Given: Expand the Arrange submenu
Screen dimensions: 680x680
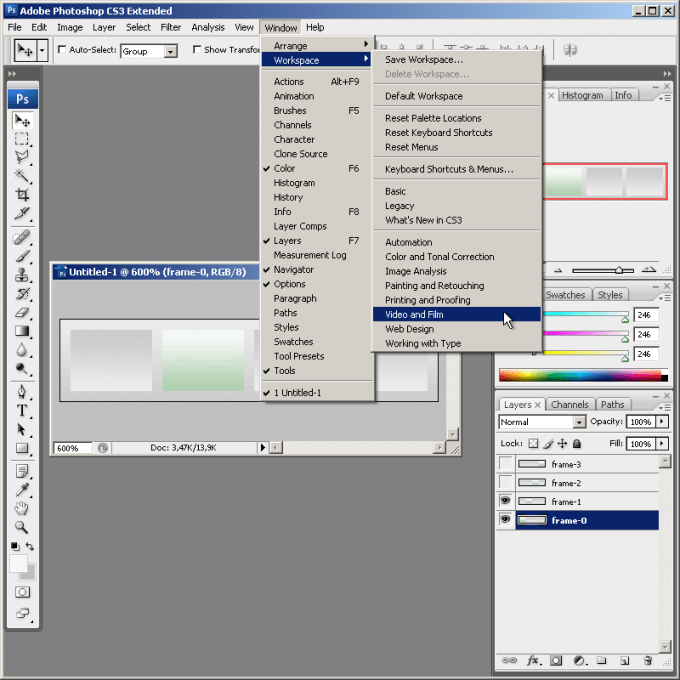Looking at the screenshot, I should [317, 45].
